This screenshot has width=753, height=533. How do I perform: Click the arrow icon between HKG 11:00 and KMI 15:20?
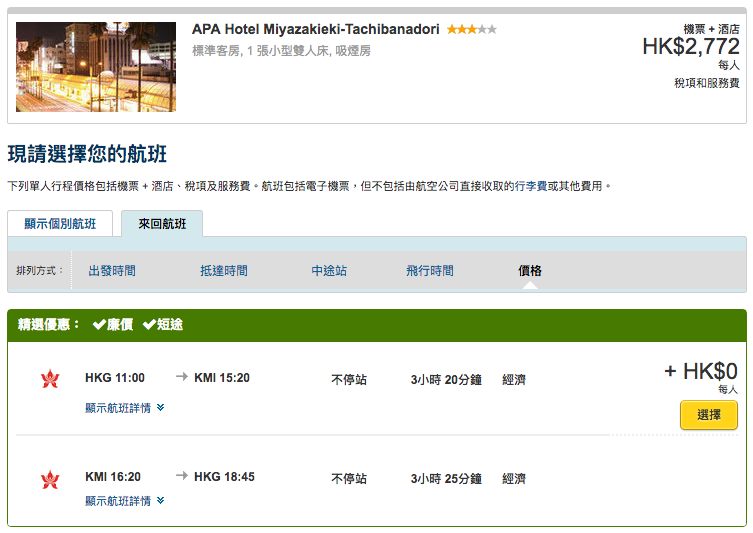click(x=182, y=376)
